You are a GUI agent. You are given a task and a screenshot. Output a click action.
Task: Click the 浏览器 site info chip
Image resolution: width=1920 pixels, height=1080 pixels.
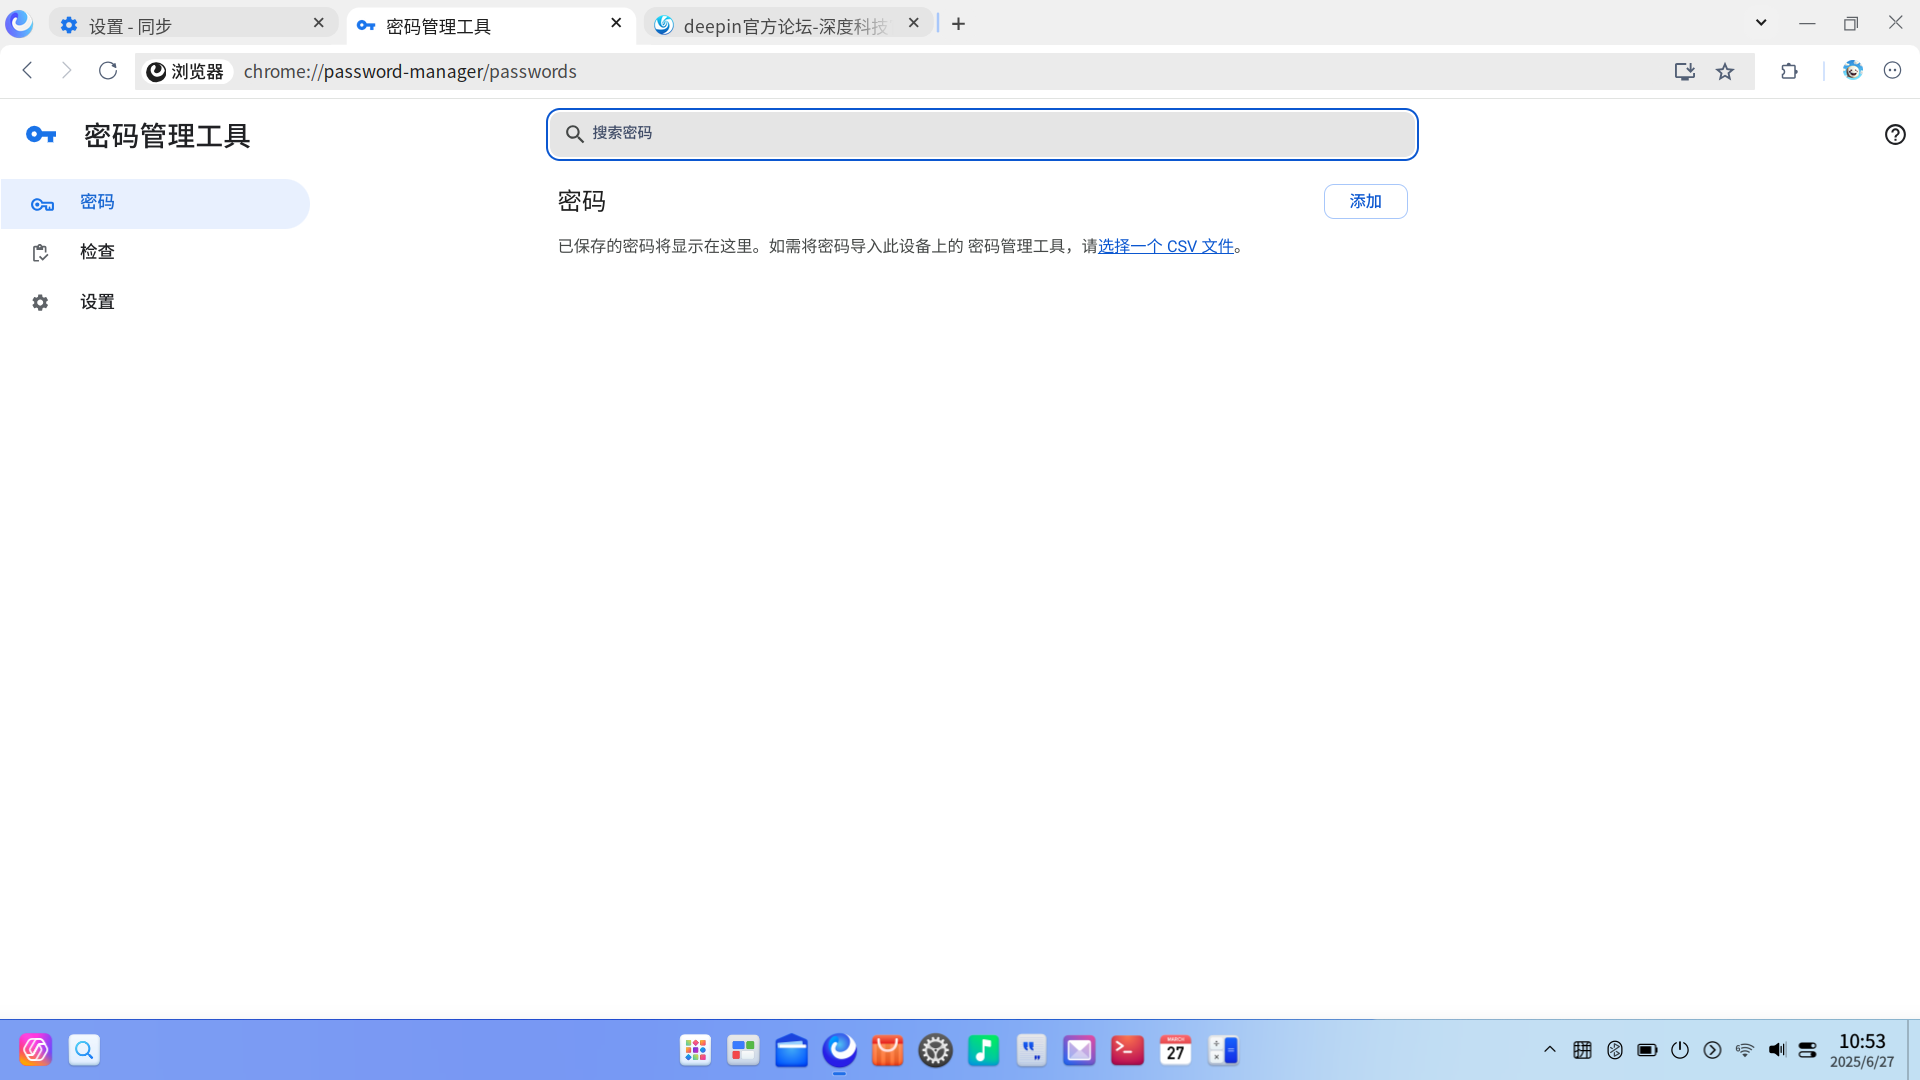click(x=186, y=72)
